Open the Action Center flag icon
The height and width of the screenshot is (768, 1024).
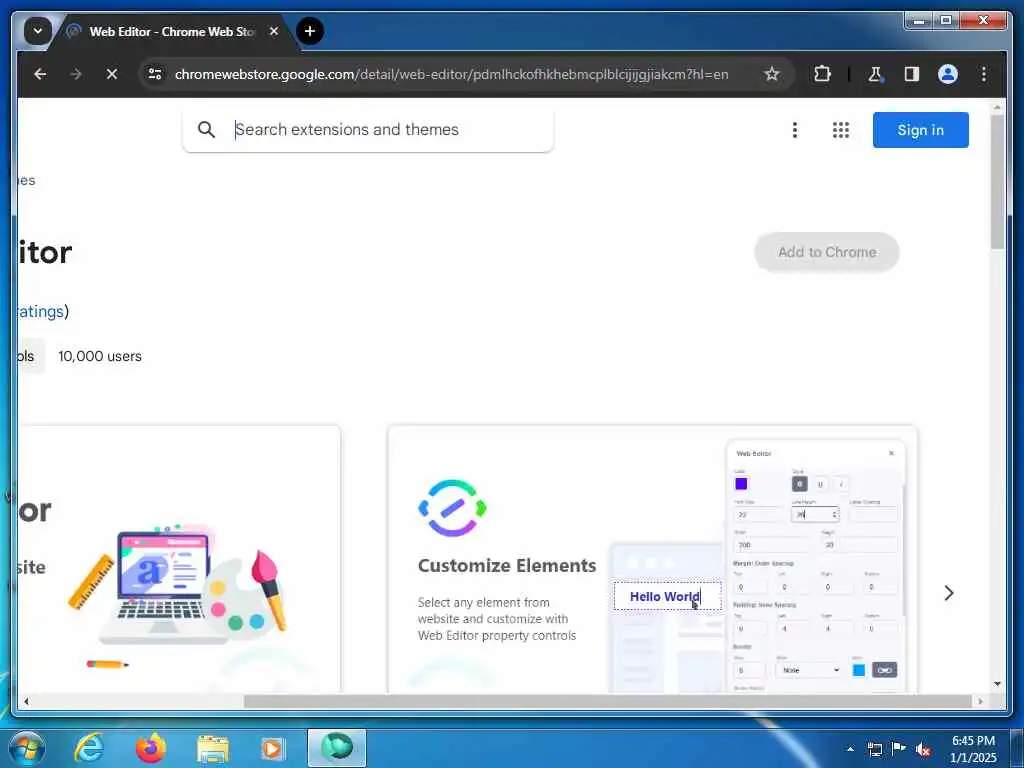click(x=899, y=749)
